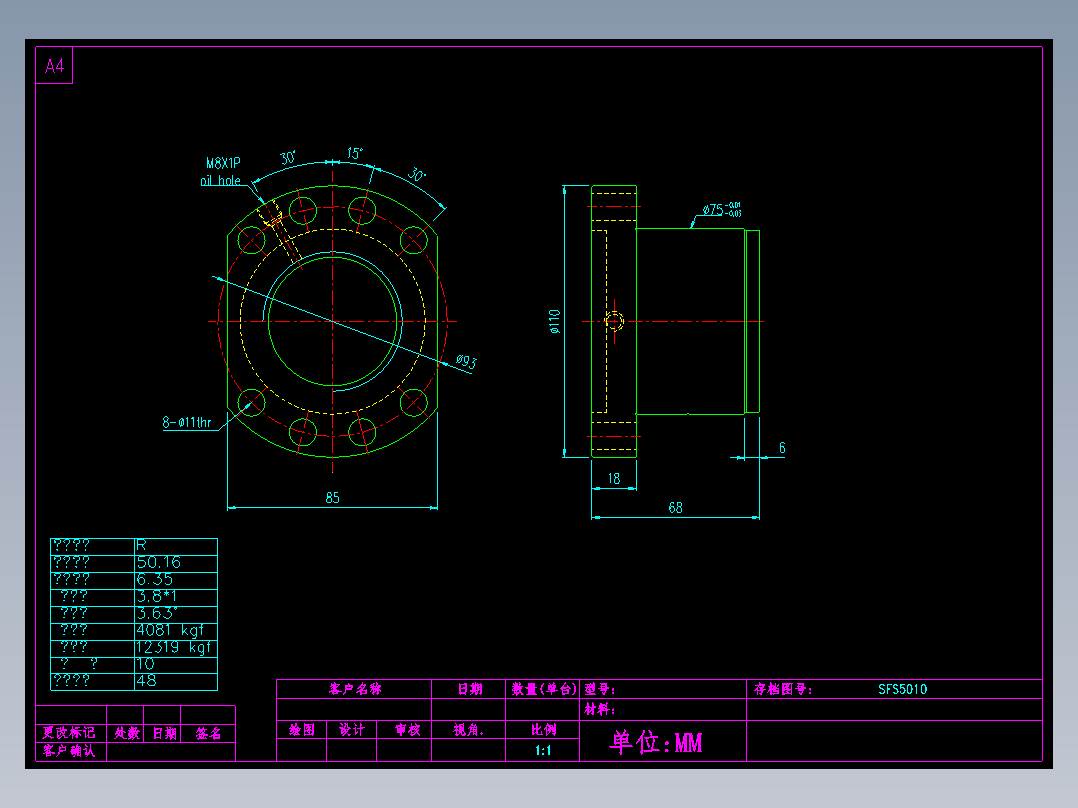Pick the ø93 diameter dimension text
The width and height of the screenshot is (1078, 808).
[x=466, y=361]
